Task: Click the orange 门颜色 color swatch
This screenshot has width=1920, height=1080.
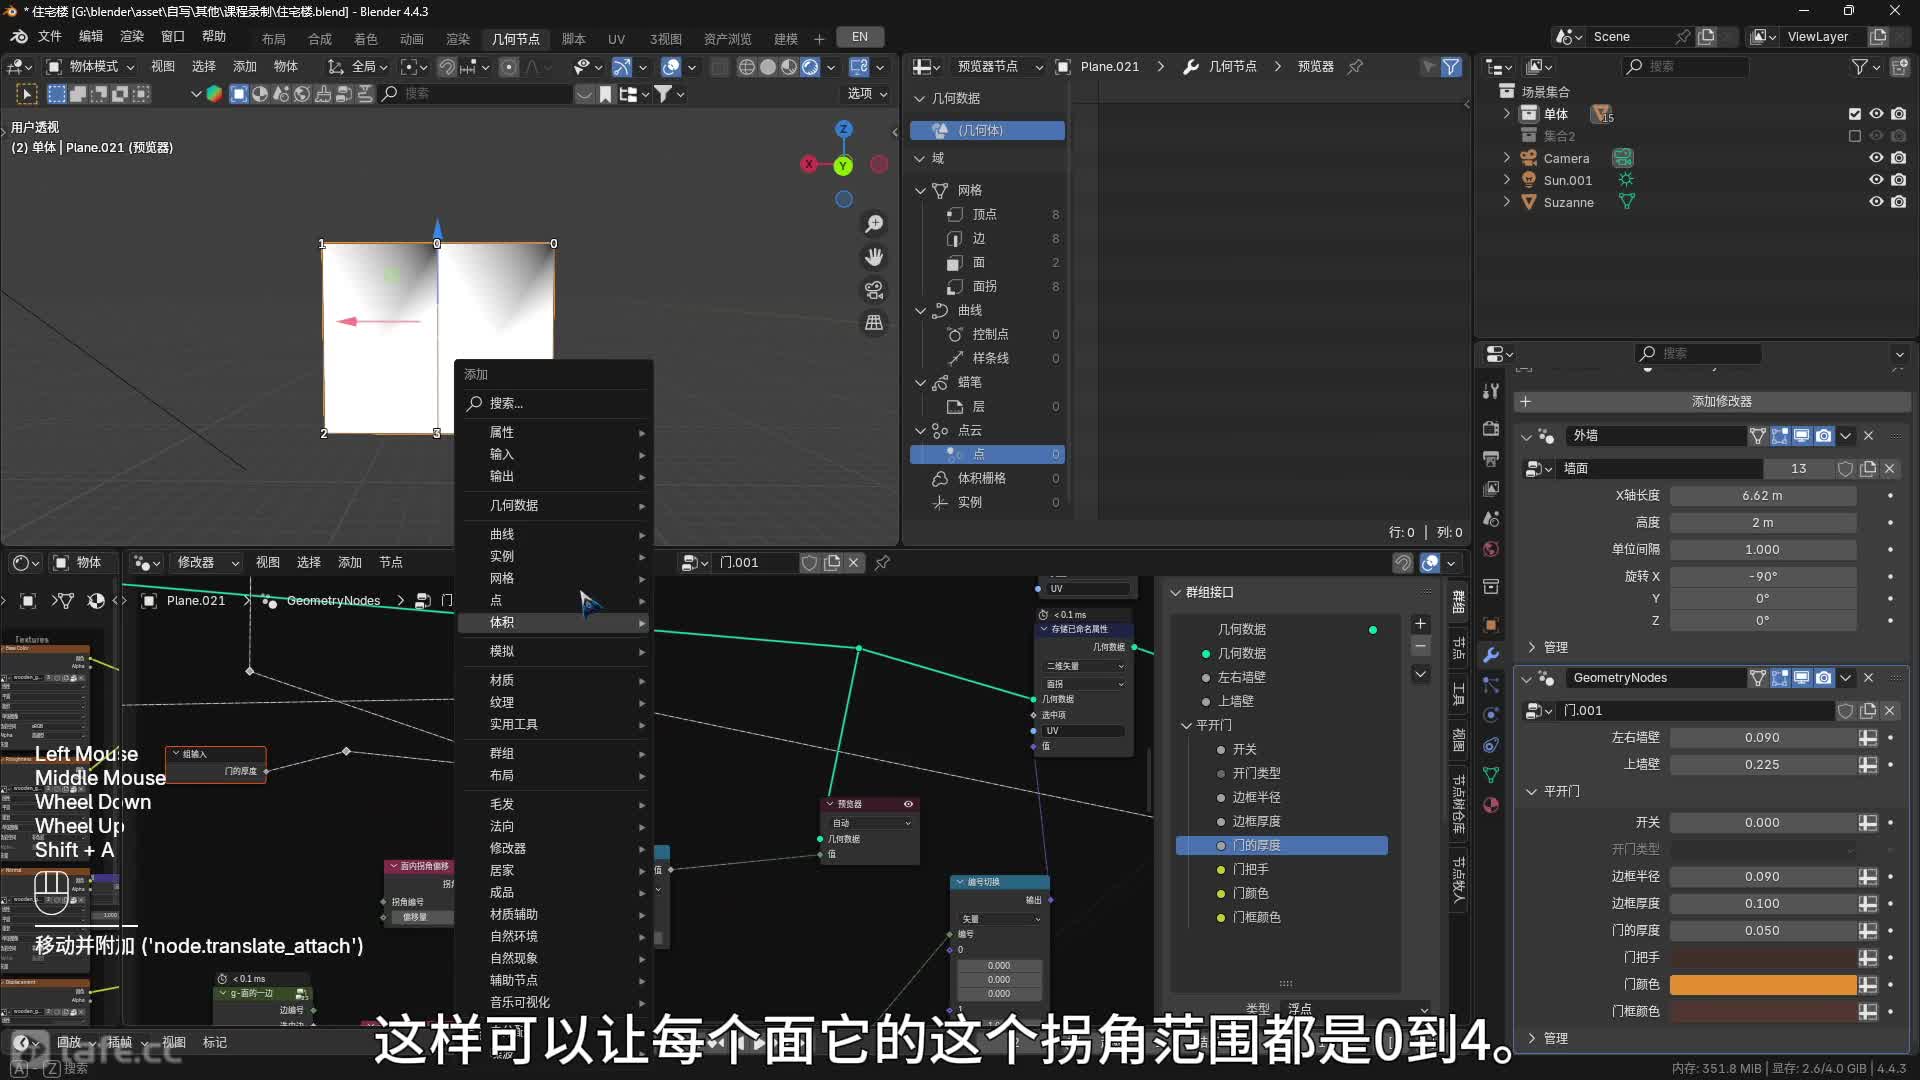Action: [x=1762, y=984]
